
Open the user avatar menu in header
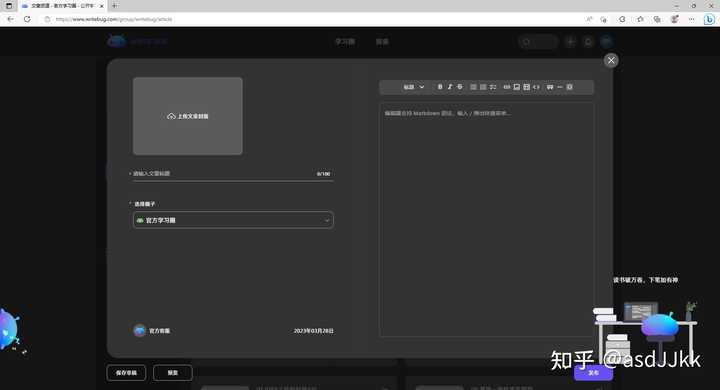pyautogui.click(x=607, y=42)
